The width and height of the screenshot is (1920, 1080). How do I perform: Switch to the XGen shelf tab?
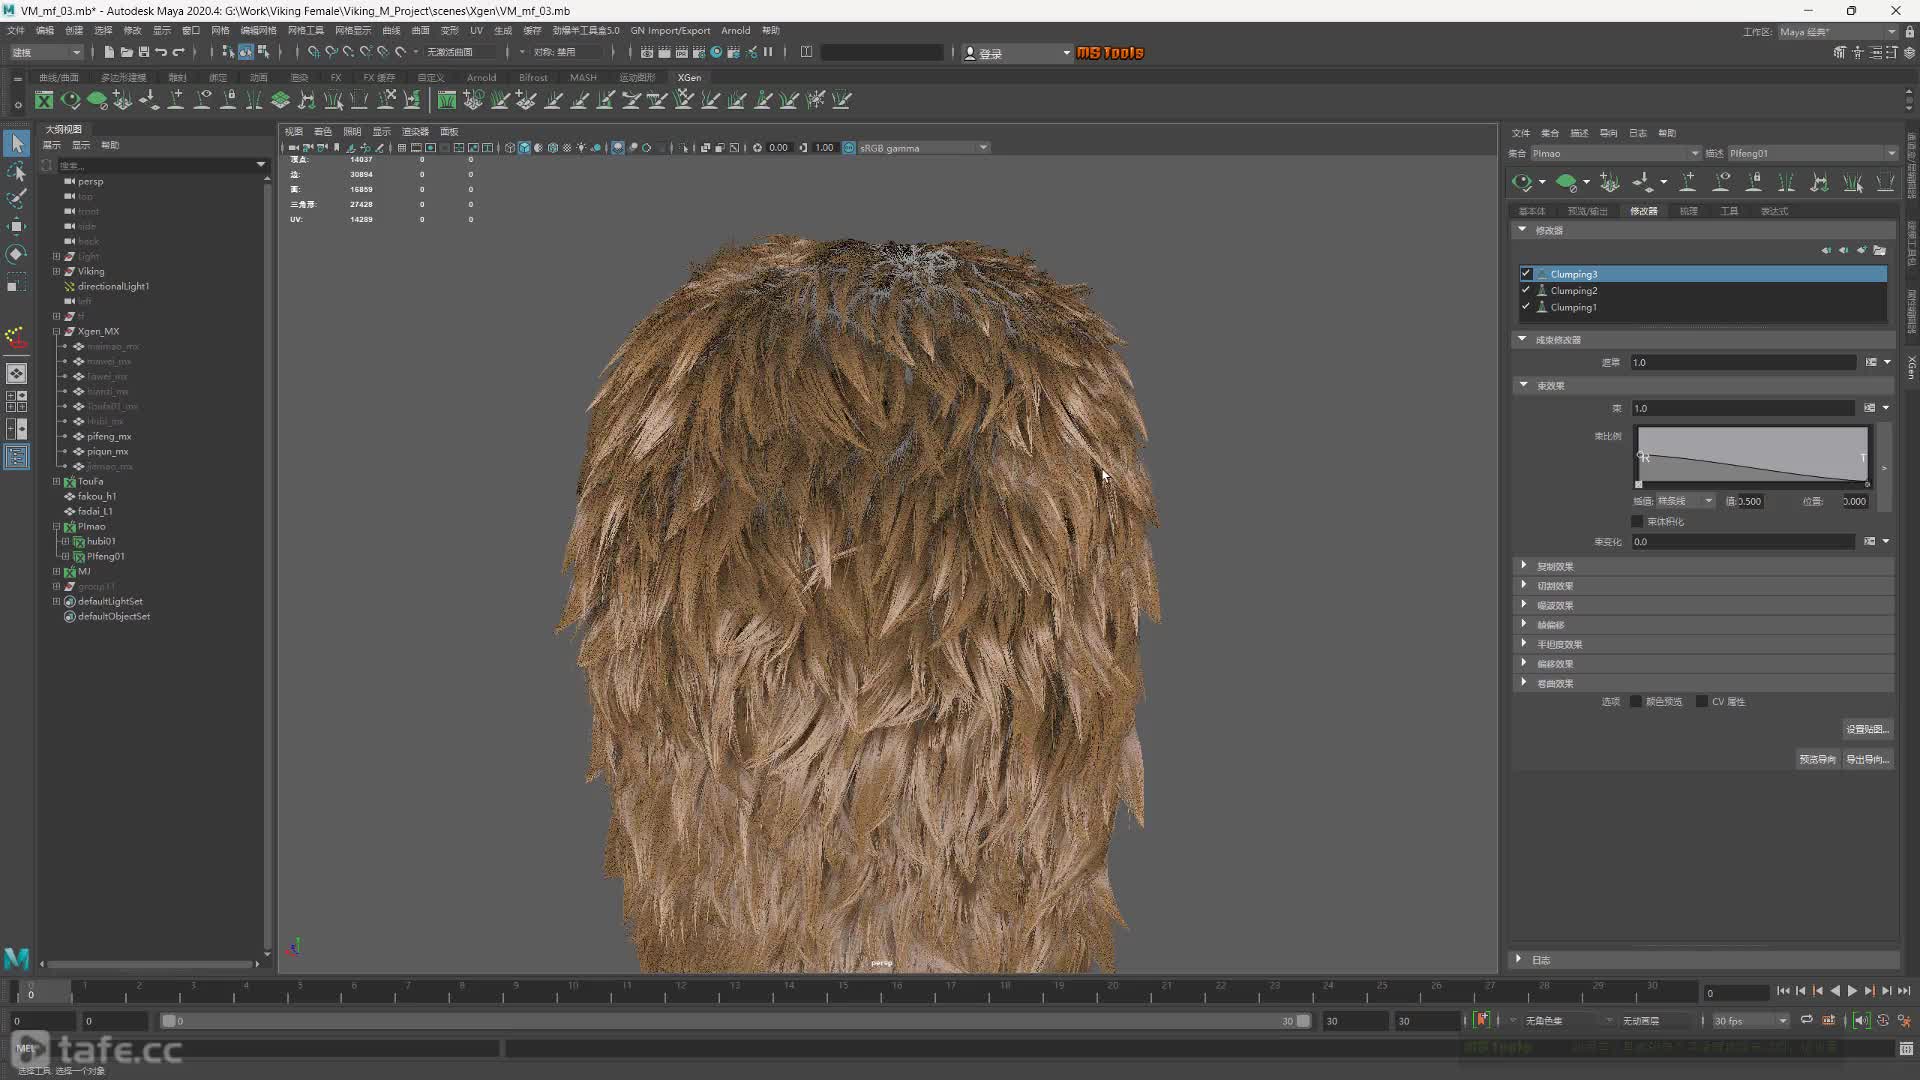tap(689, 77)
